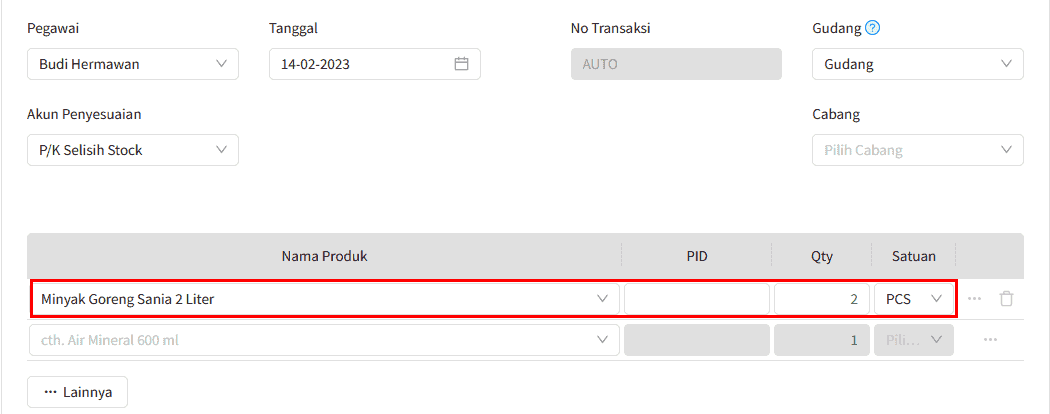
Task: Click the No Transaksi AUTO field
Action: (x=675, y=64)
